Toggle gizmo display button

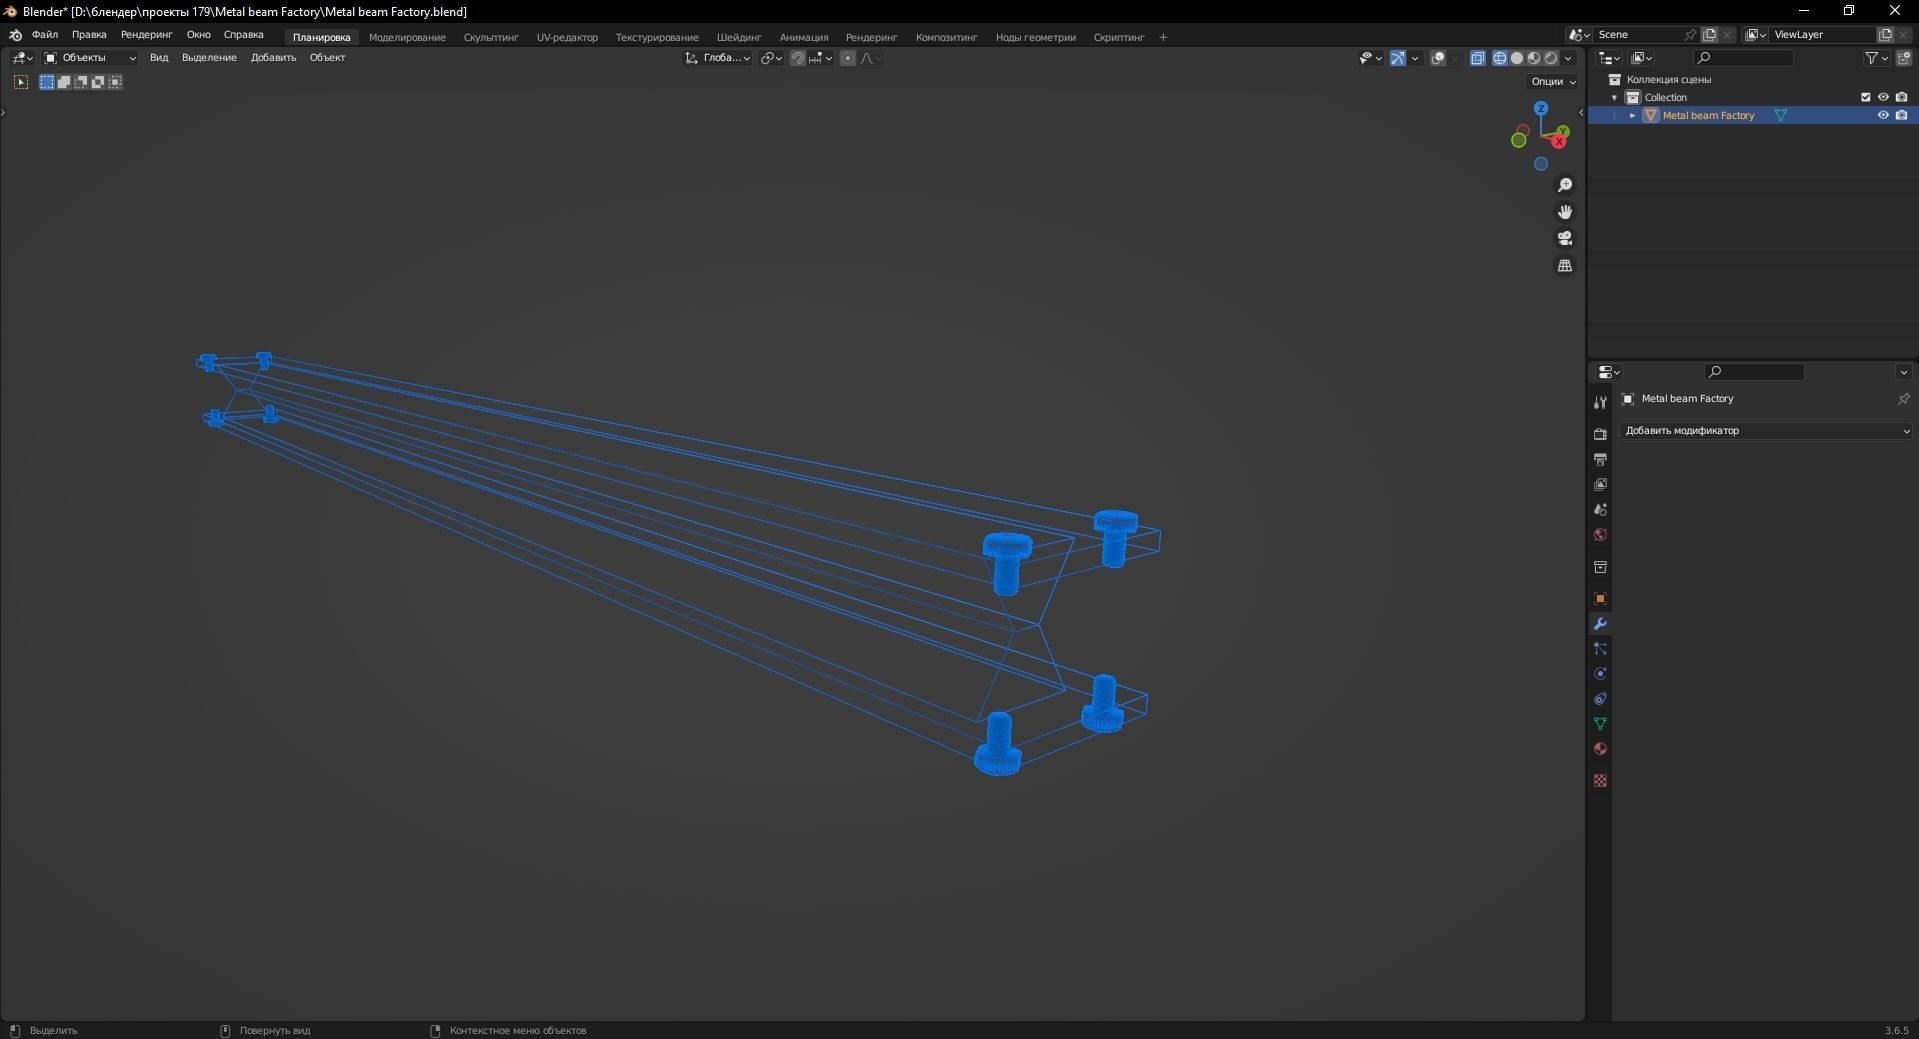point(1397,58)
